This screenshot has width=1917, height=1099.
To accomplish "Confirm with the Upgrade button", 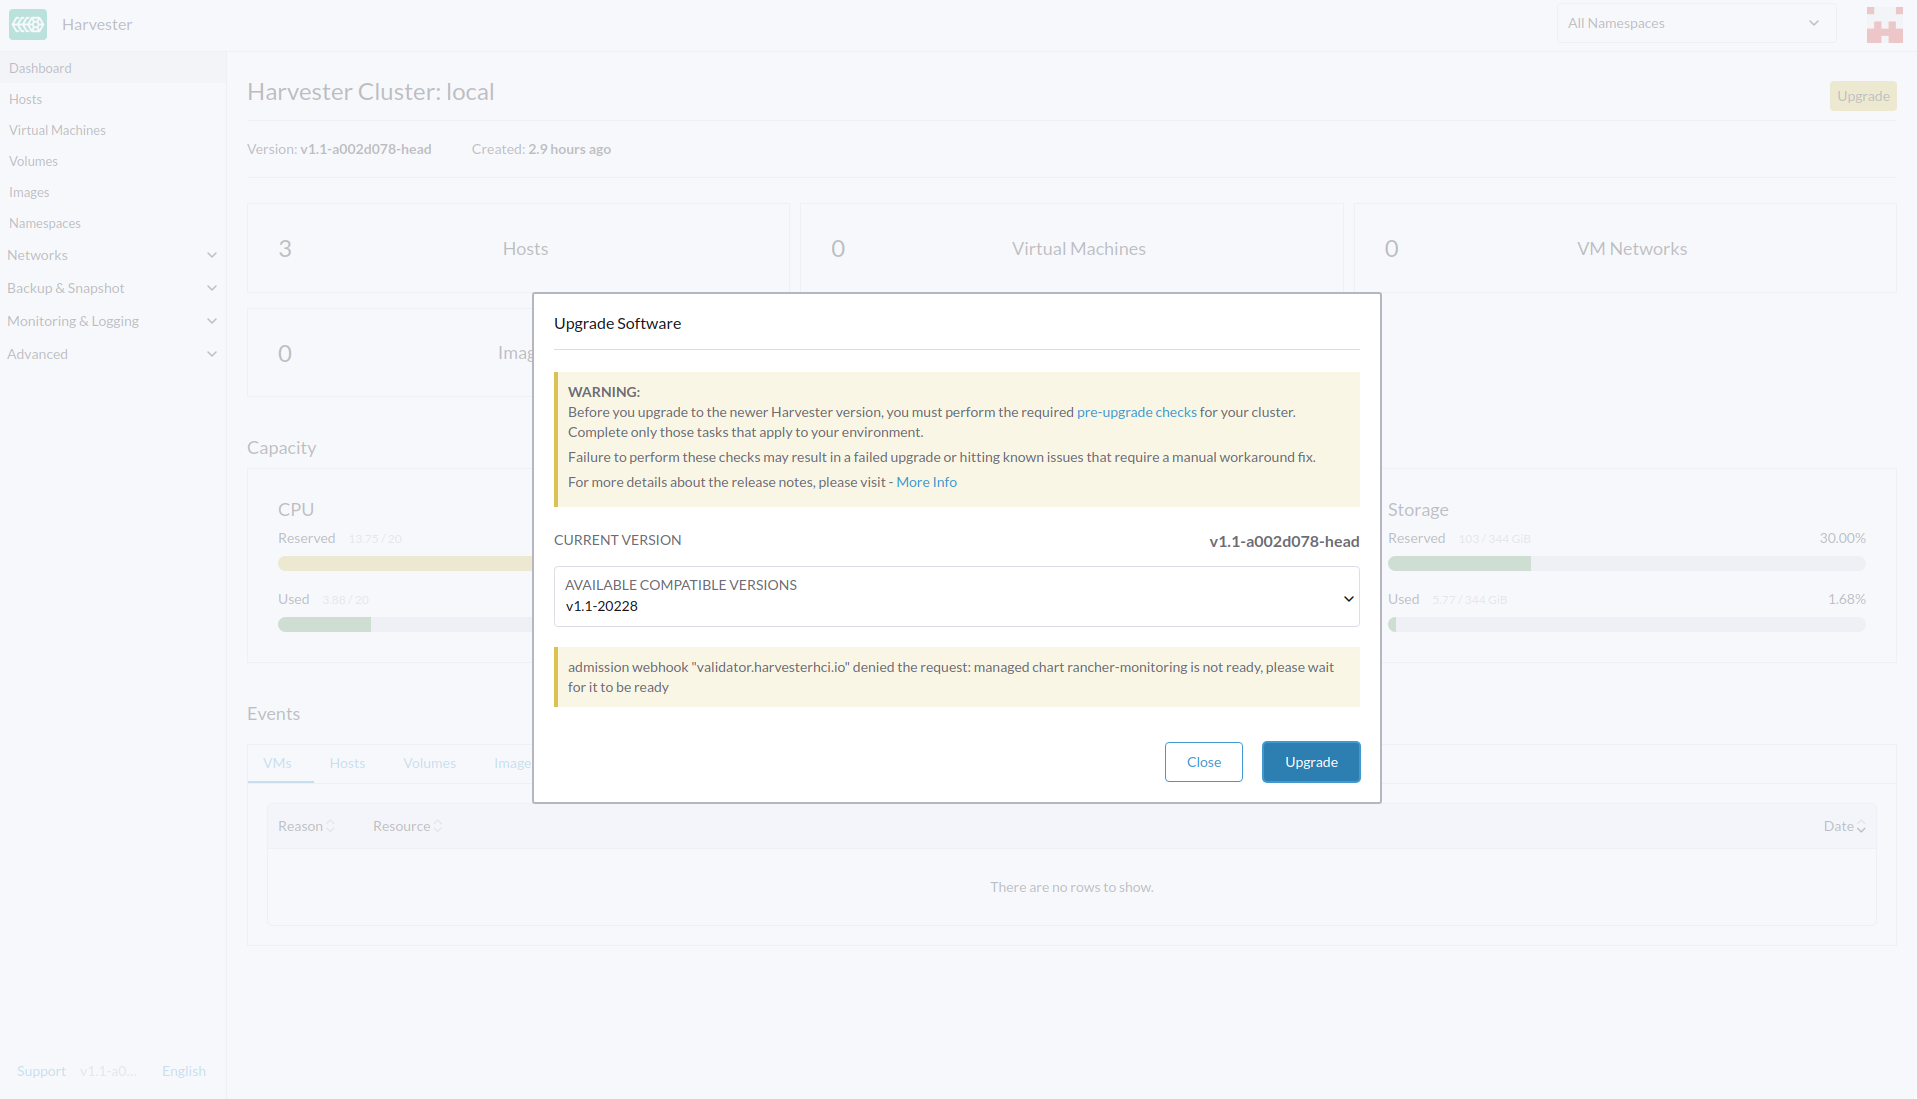I will click(x=1310, y=762).
